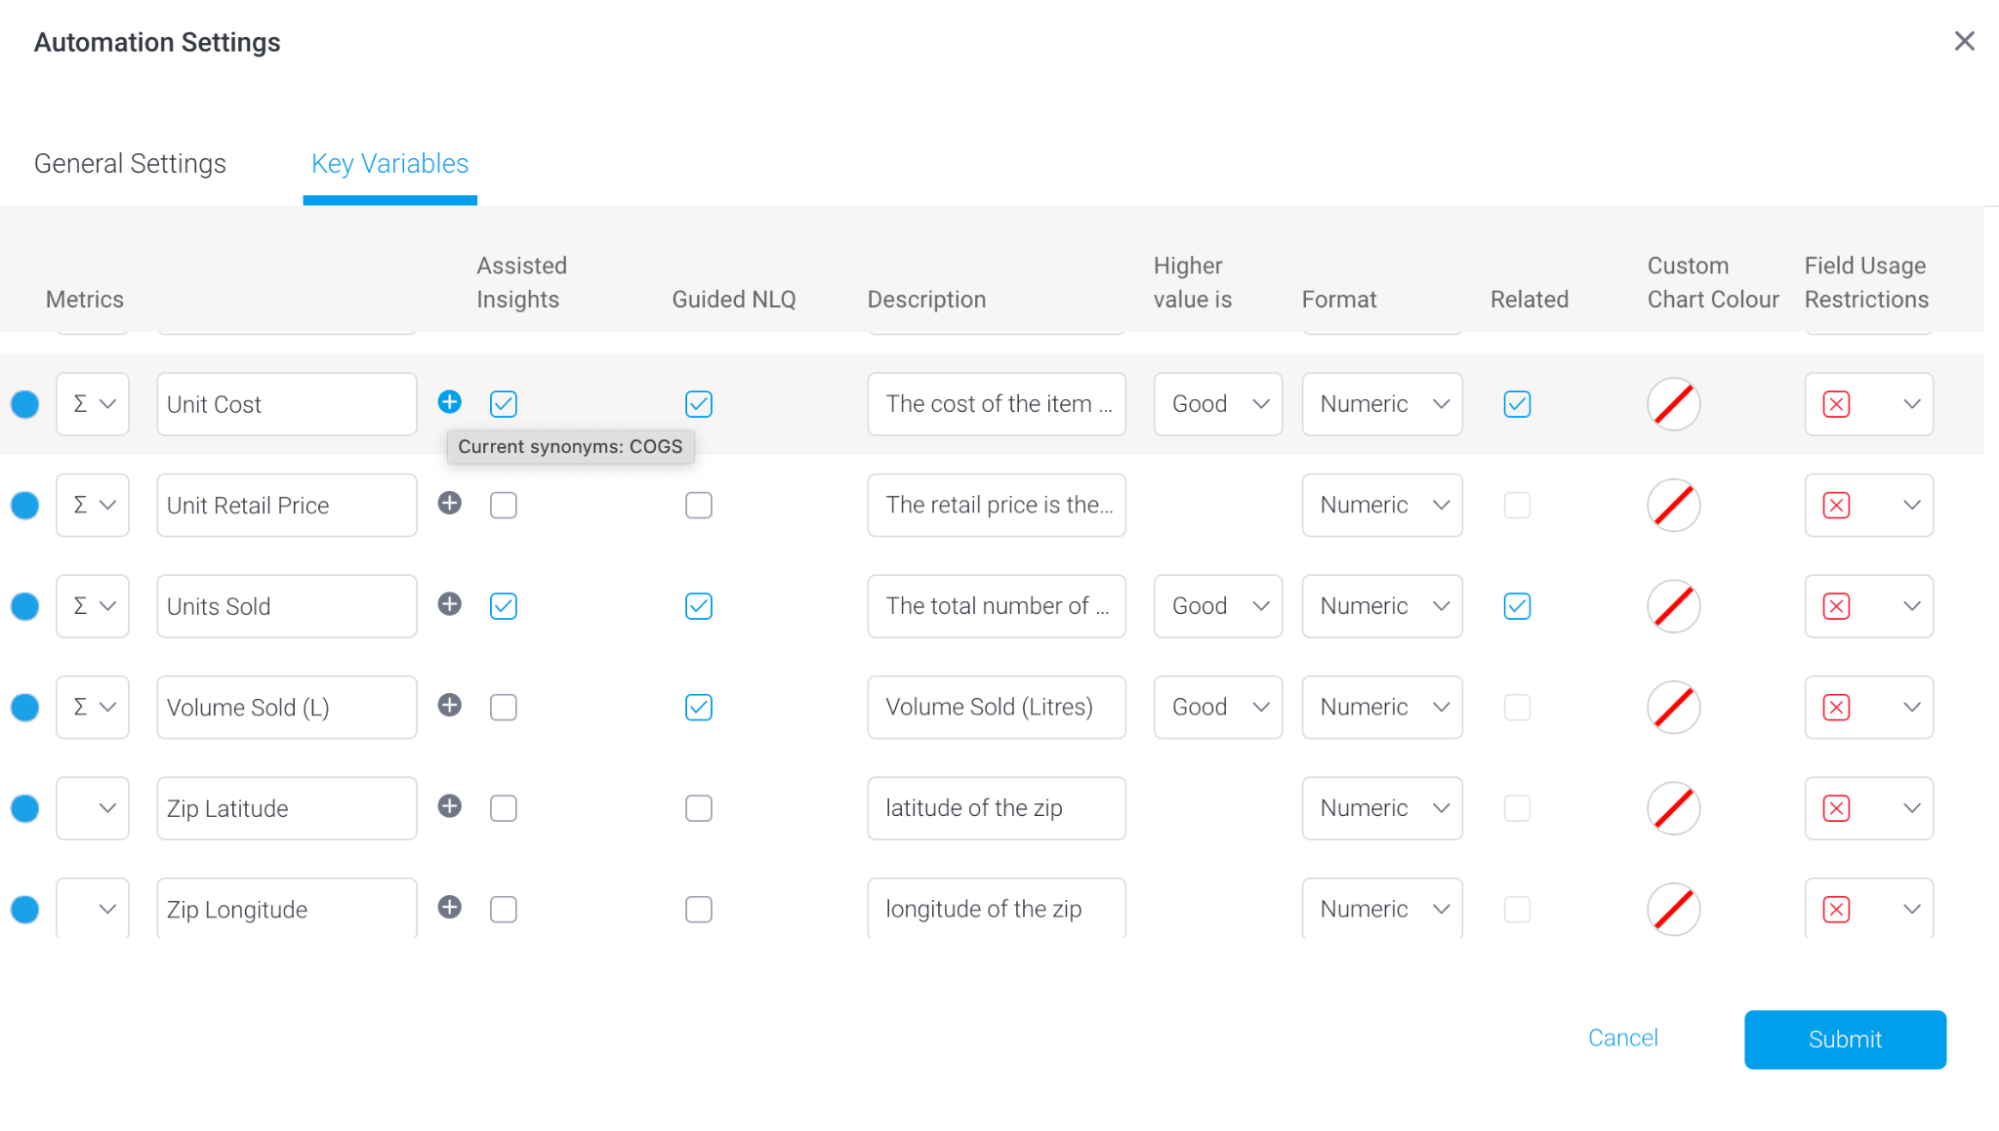Close the Automation Settings dialog
The height and width of the screenshot is (1131, 1999).
[x=1964, y=41]
